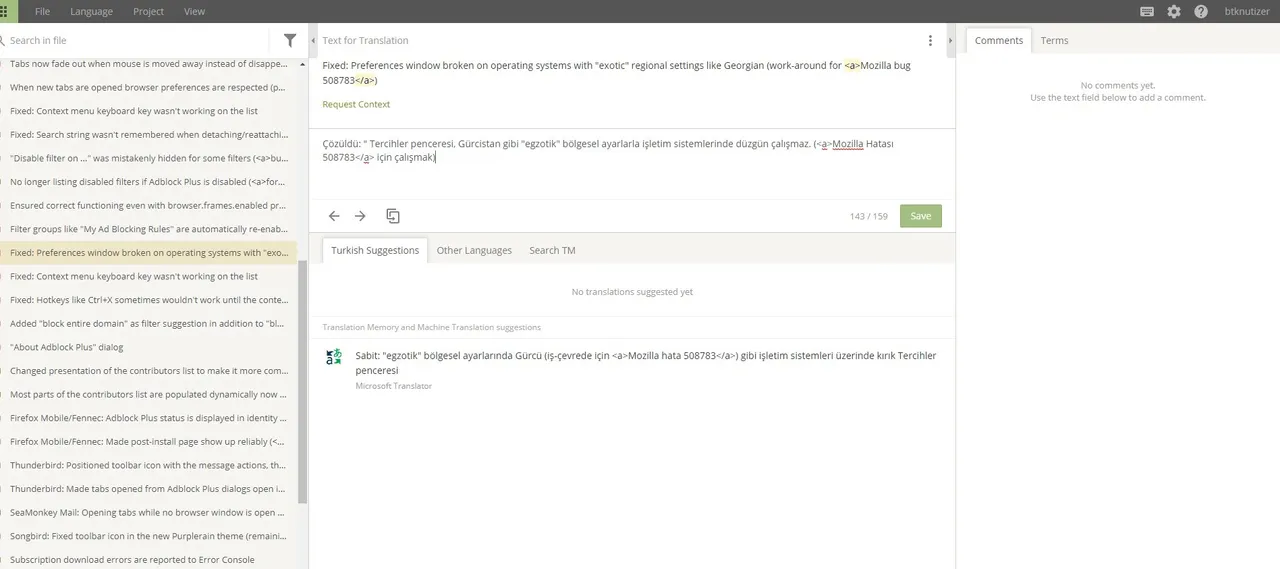Go to previous string arrow

tap(334, 216)
